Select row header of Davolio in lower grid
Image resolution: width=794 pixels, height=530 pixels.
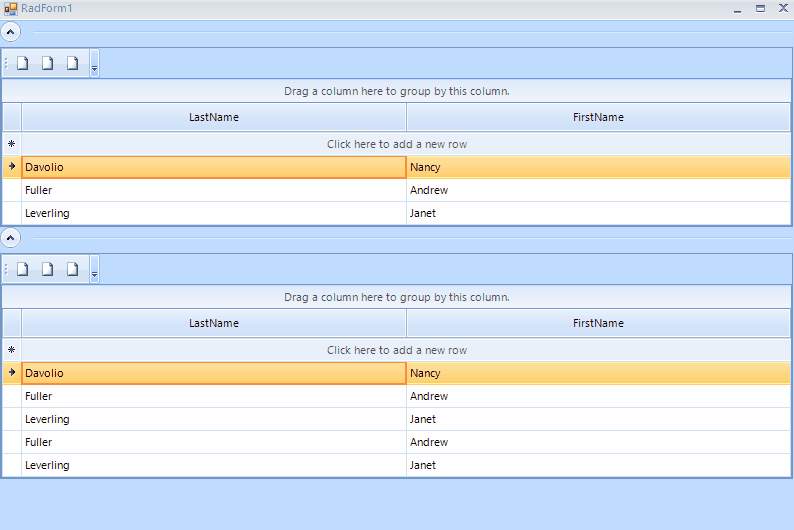12,373
